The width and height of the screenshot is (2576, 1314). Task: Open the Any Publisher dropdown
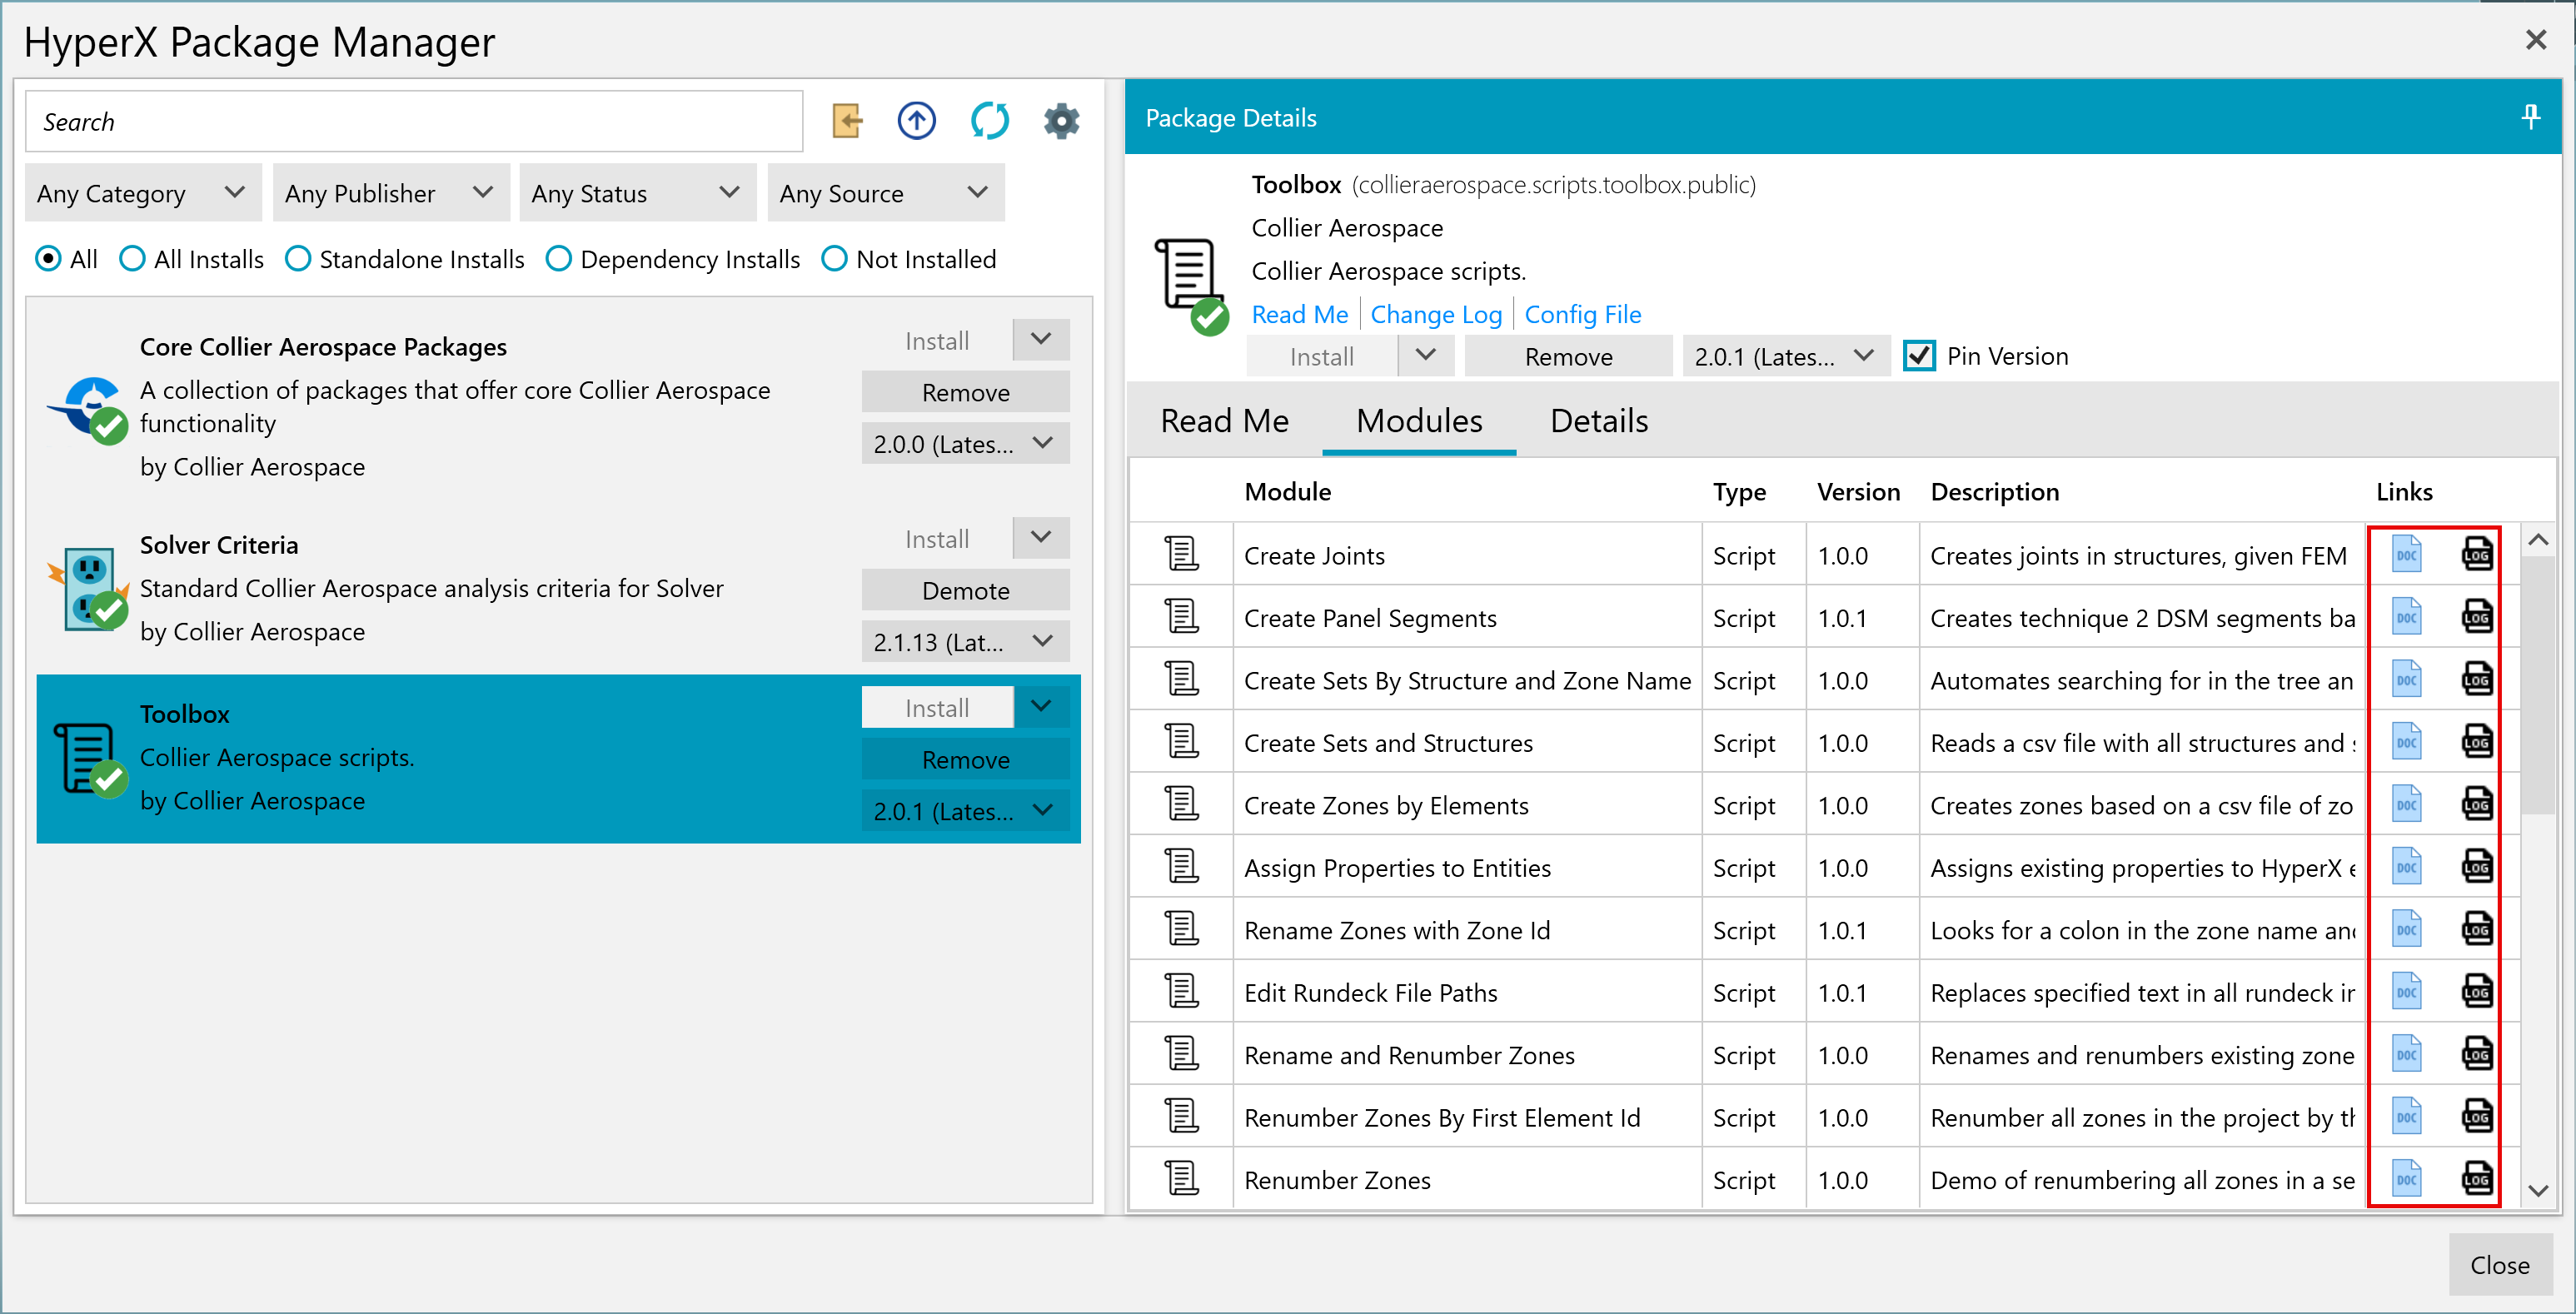tap(390, 193)
